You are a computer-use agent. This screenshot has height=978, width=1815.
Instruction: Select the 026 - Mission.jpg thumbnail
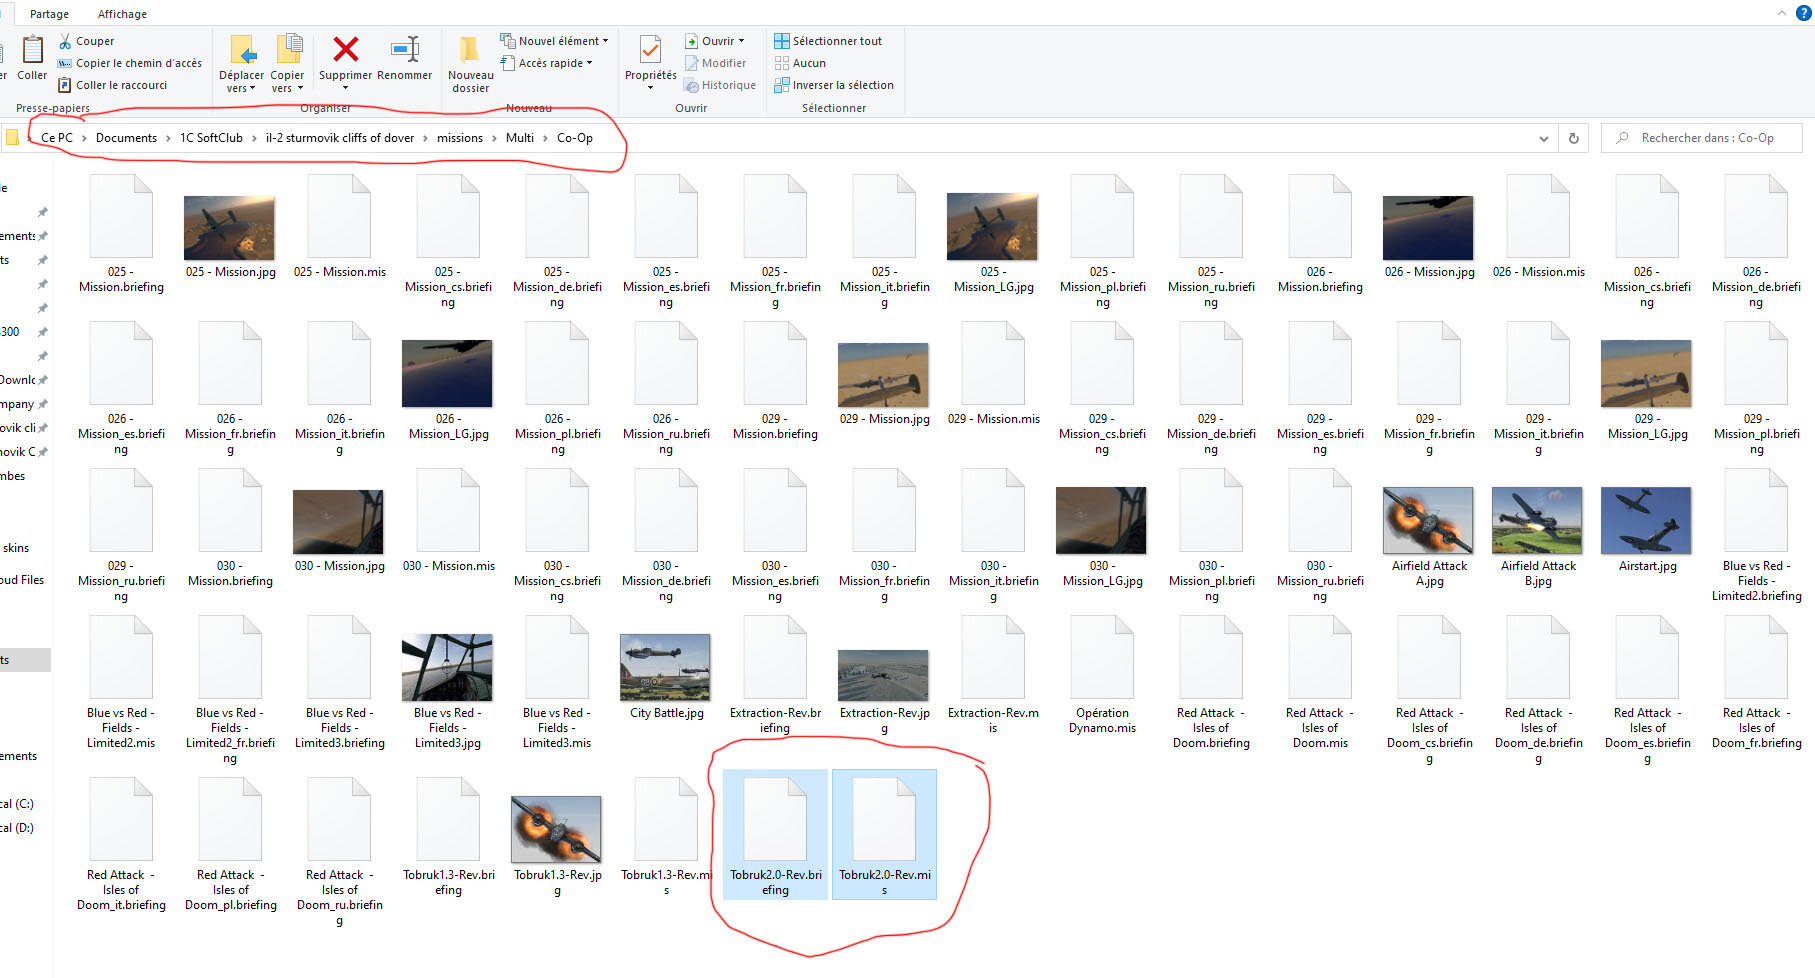[x=1428, y=228]
